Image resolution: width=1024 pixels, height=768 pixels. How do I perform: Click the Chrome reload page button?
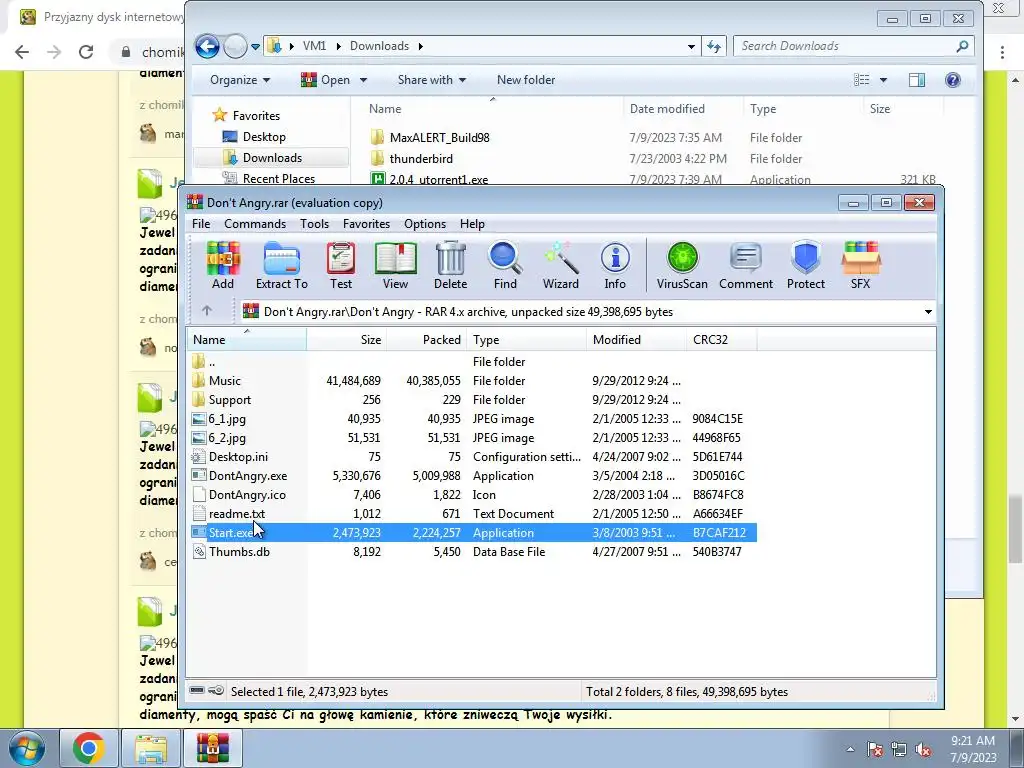click(86, 52)
